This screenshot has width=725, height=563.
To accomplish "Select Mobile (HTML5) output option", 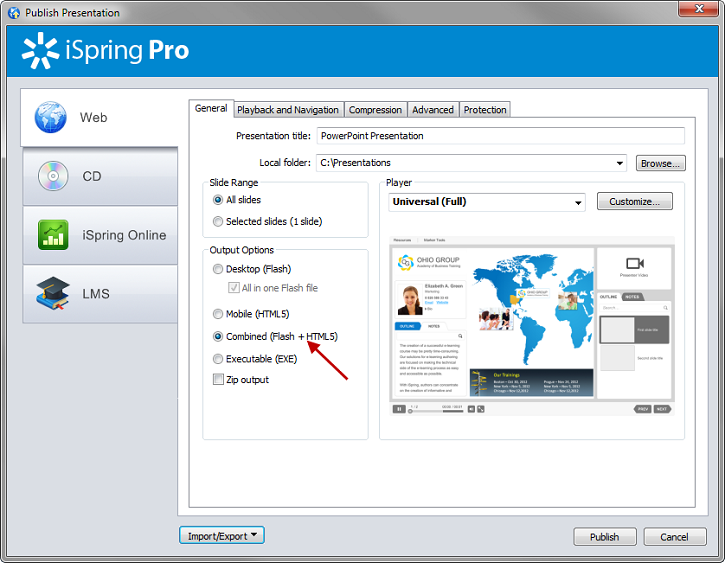I will click(218, 314).
